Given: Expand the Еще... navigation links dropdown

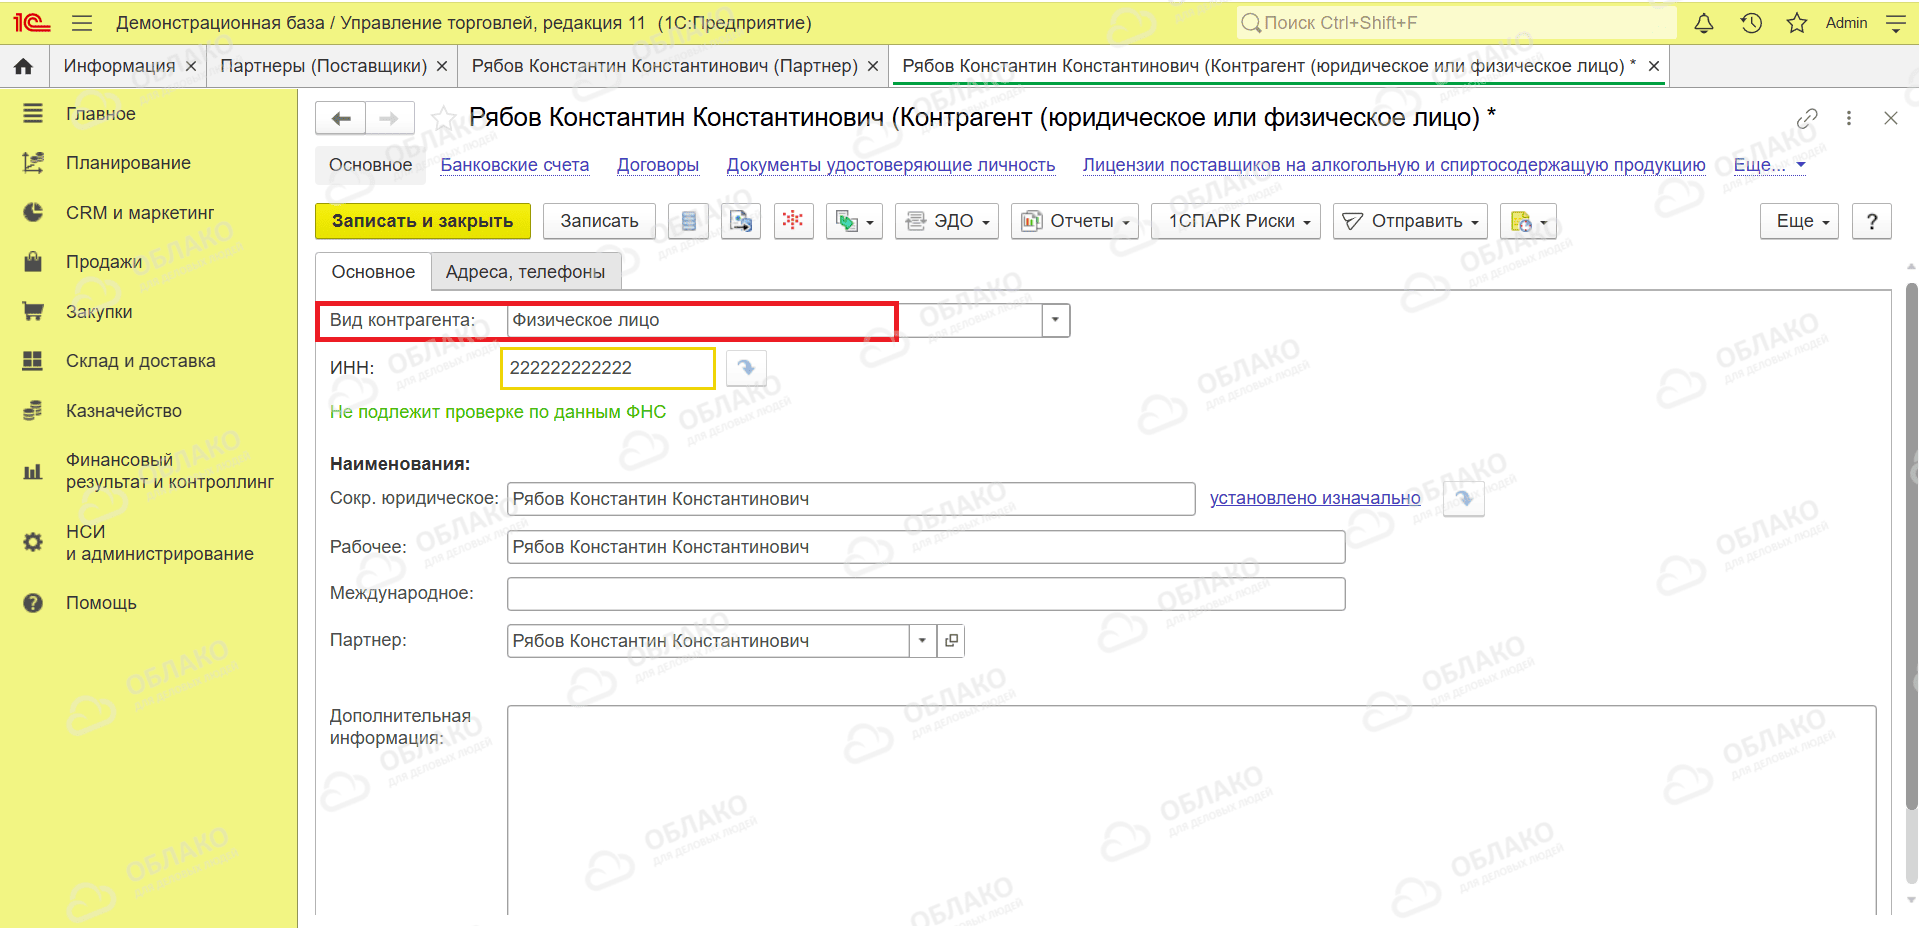Looking at the screenshot, I should point(1769,165).
